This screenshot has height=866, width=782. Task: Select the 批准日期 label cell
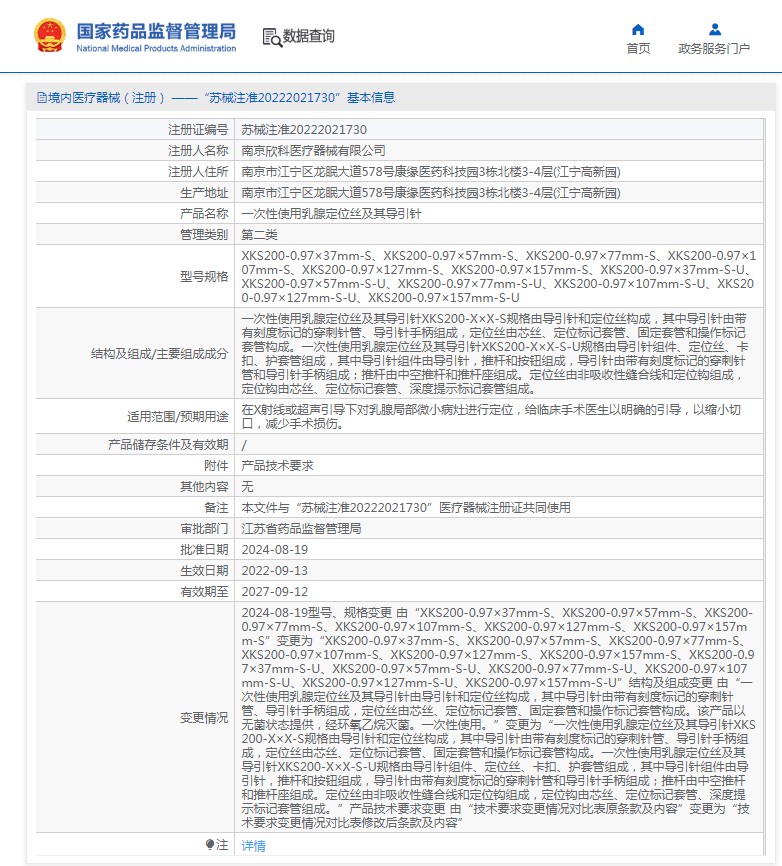pos(135,550)
